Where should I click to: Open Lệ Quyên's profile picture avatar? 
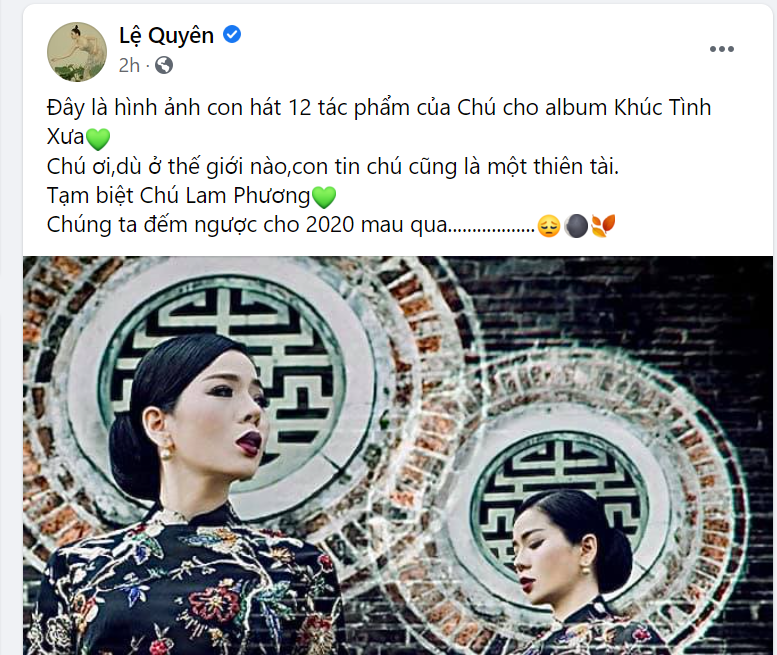[77, 52]
